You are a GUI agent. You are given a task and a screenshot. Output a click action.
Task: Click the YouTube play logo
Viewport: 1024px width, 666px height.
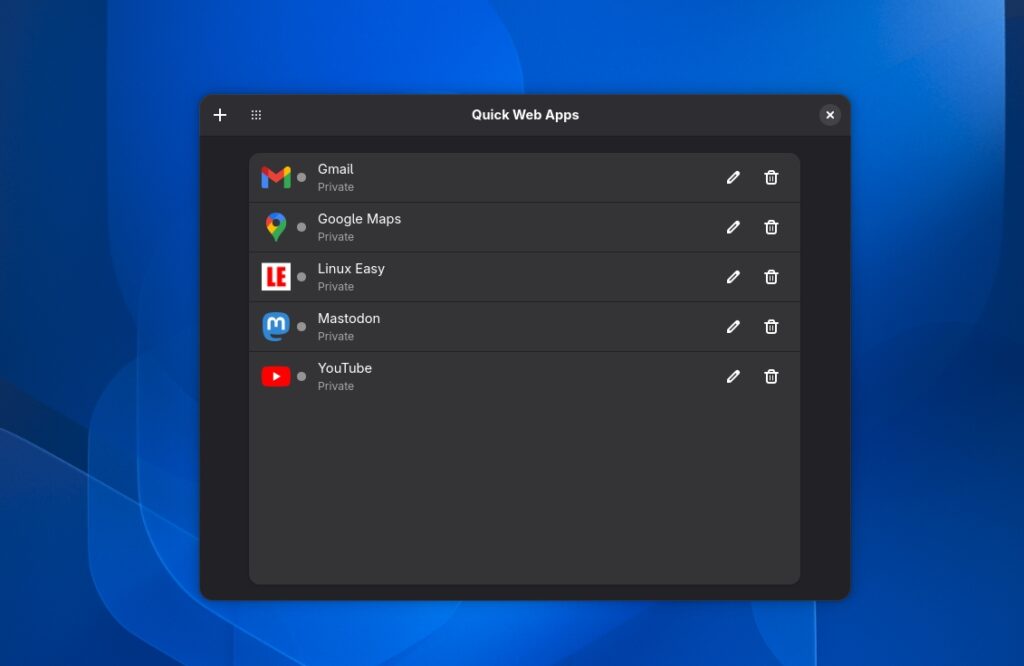point(276,376)
